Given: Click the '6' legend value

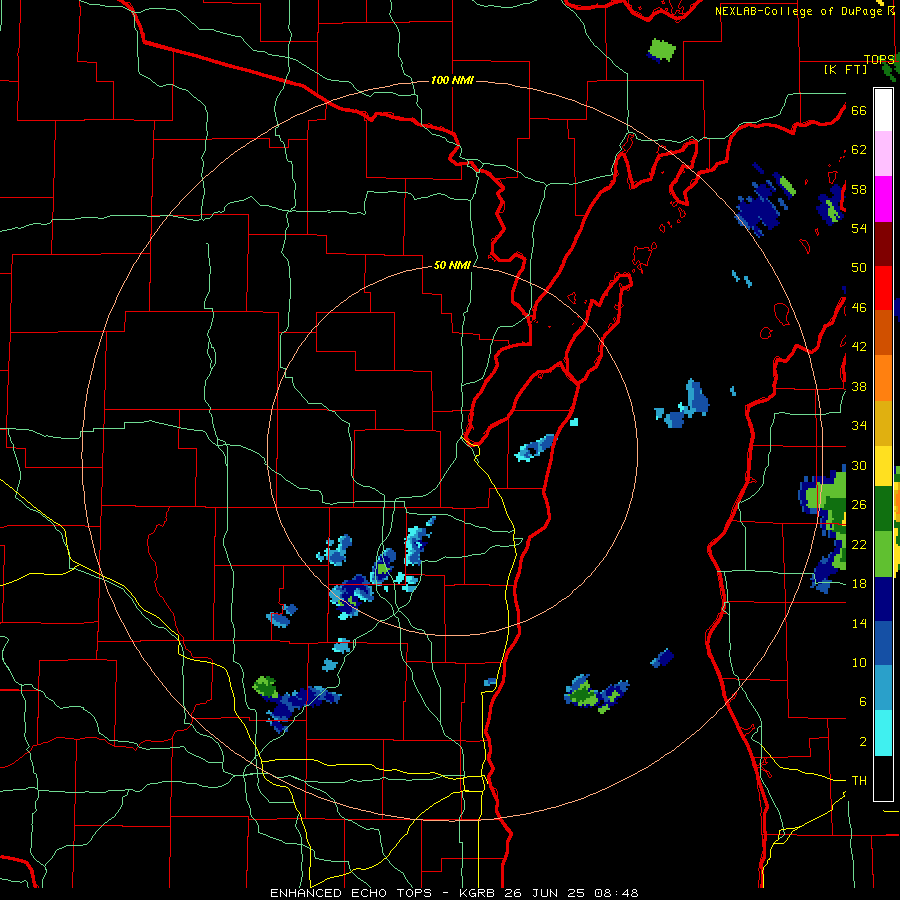Looking at the screenshot, I should pos(863,702).
